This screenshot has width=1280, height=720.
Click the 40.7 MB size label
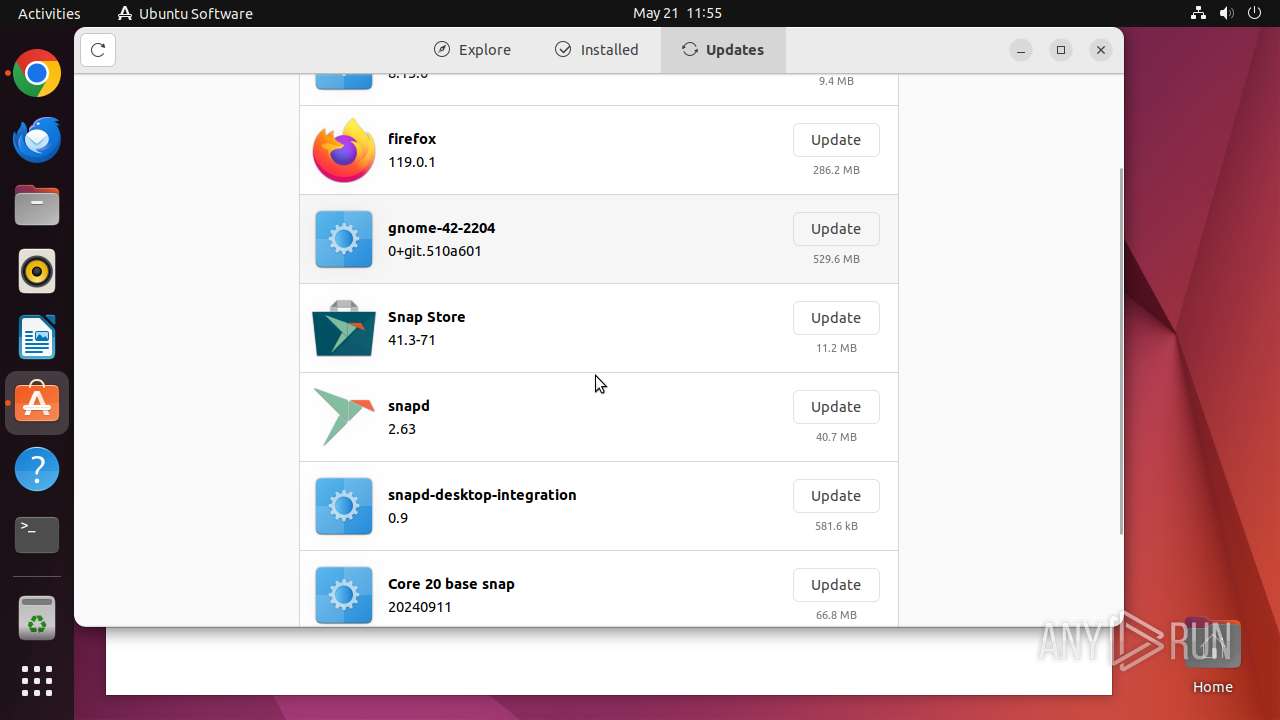[x=836, y=437]
